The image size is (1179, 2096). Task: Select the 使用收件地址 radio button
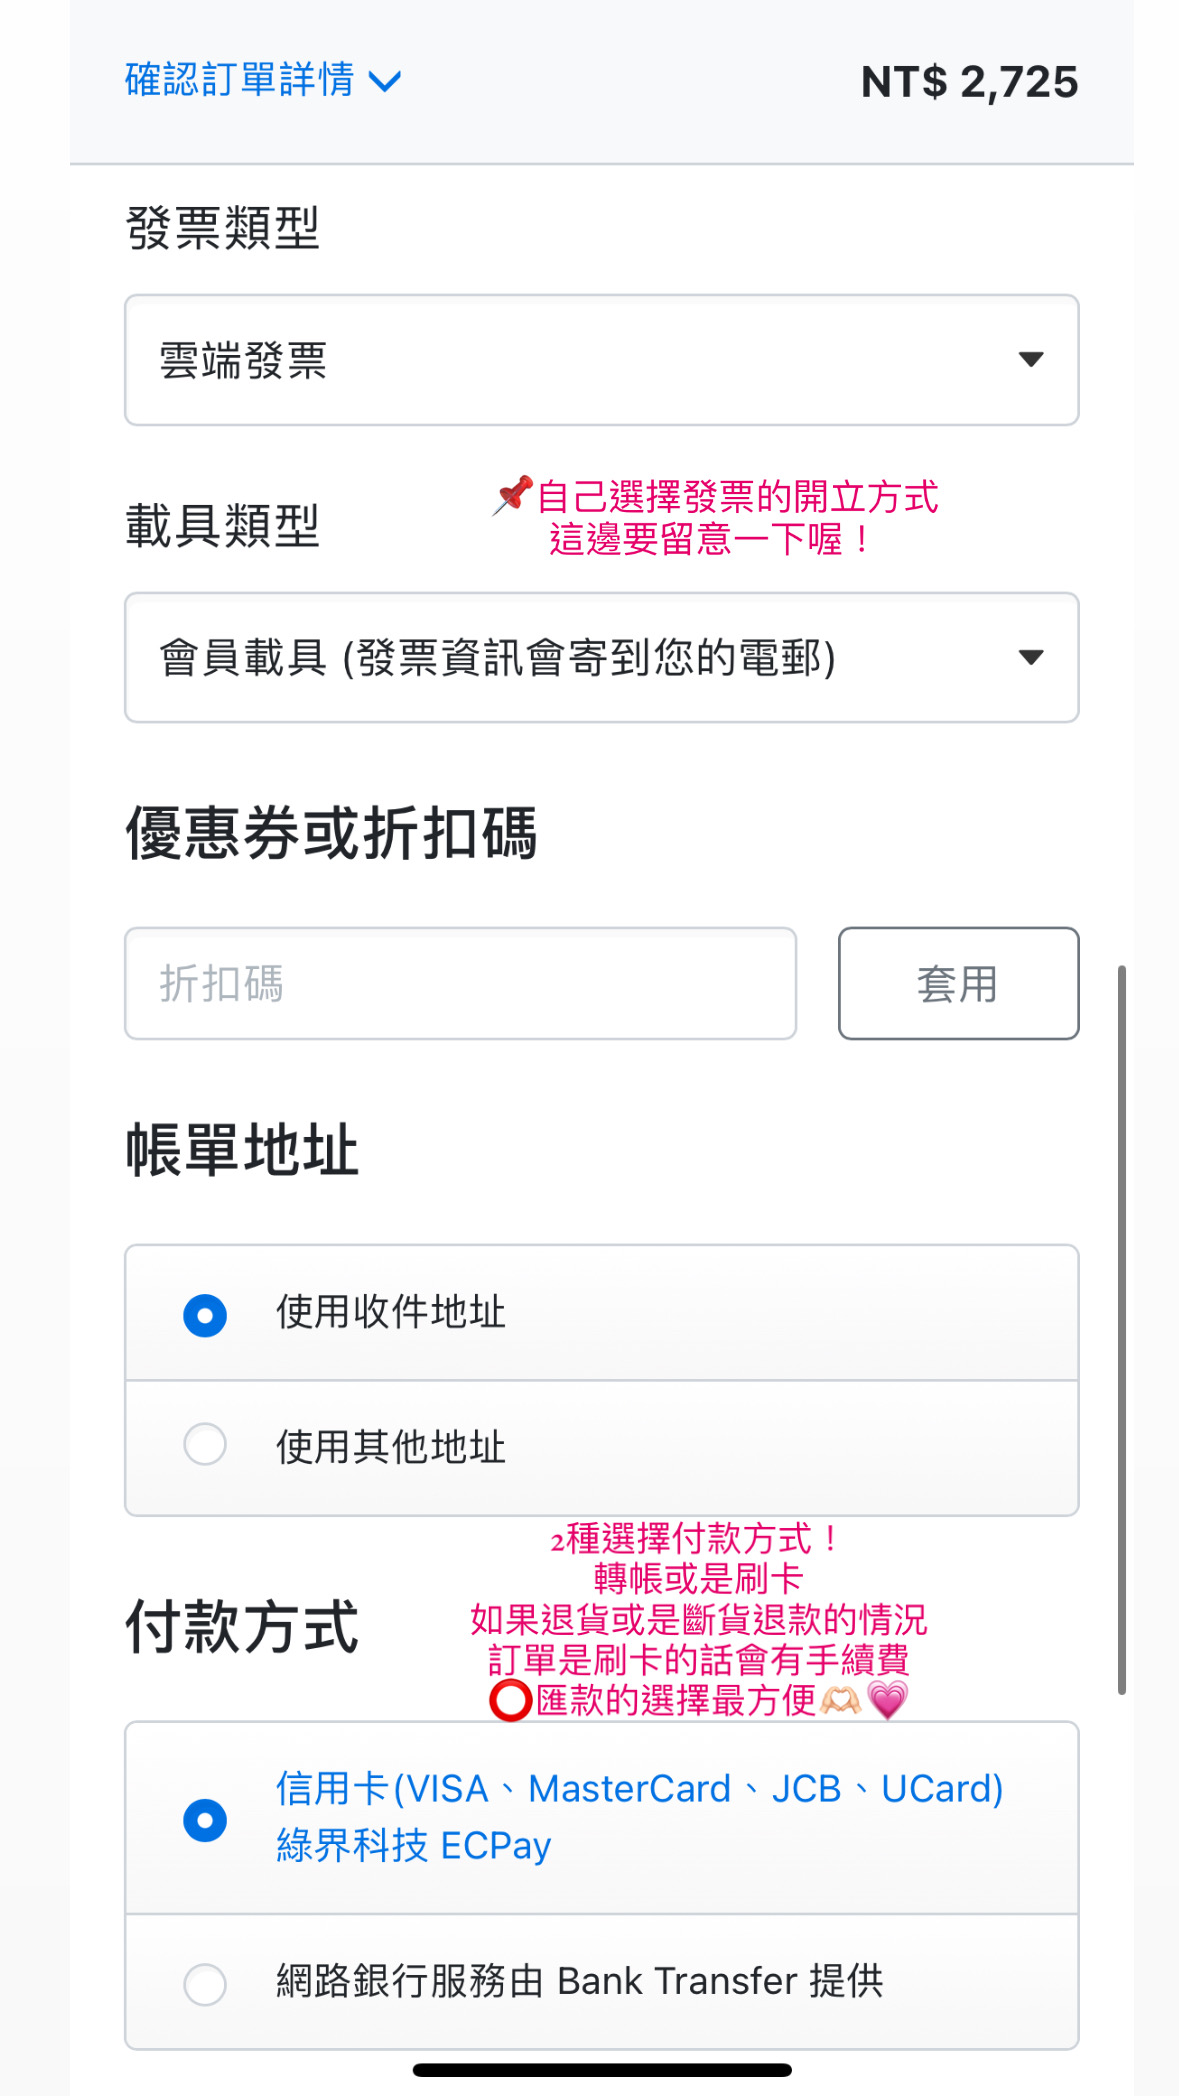click(x=205, y=1315)
